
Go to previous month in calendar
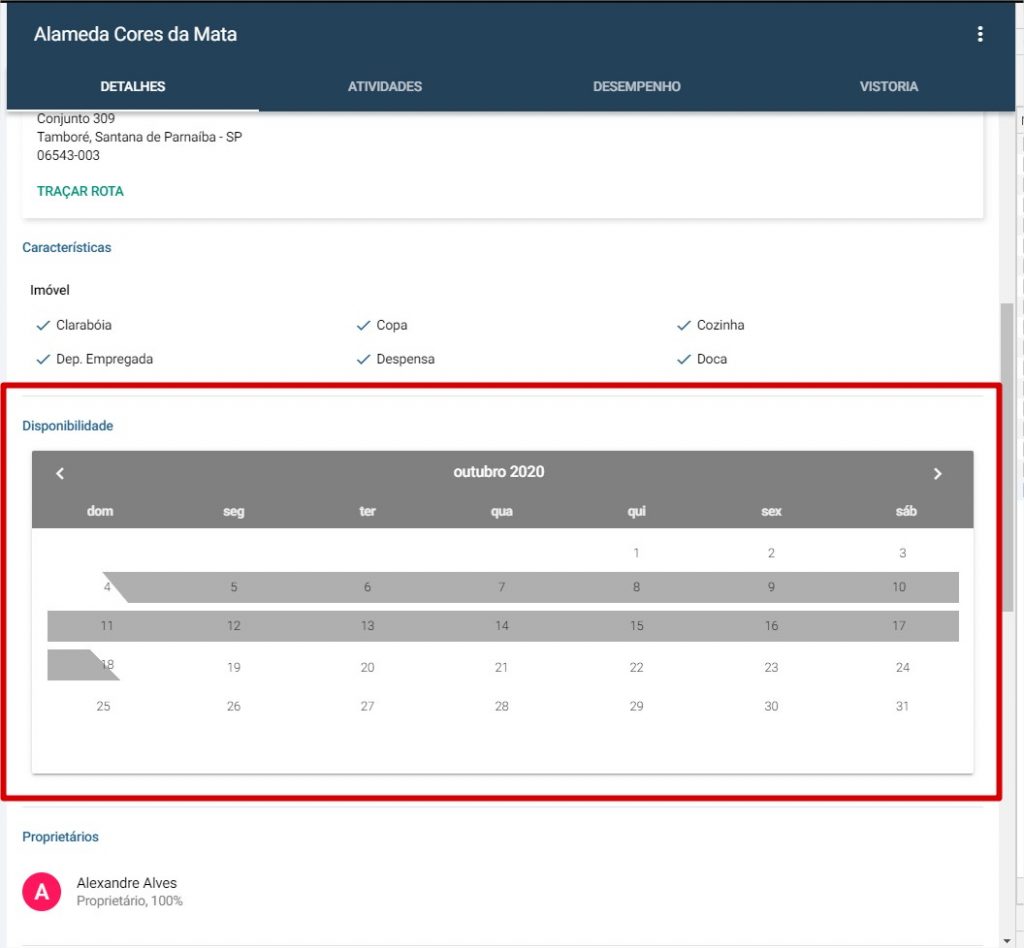coord(60,473)
